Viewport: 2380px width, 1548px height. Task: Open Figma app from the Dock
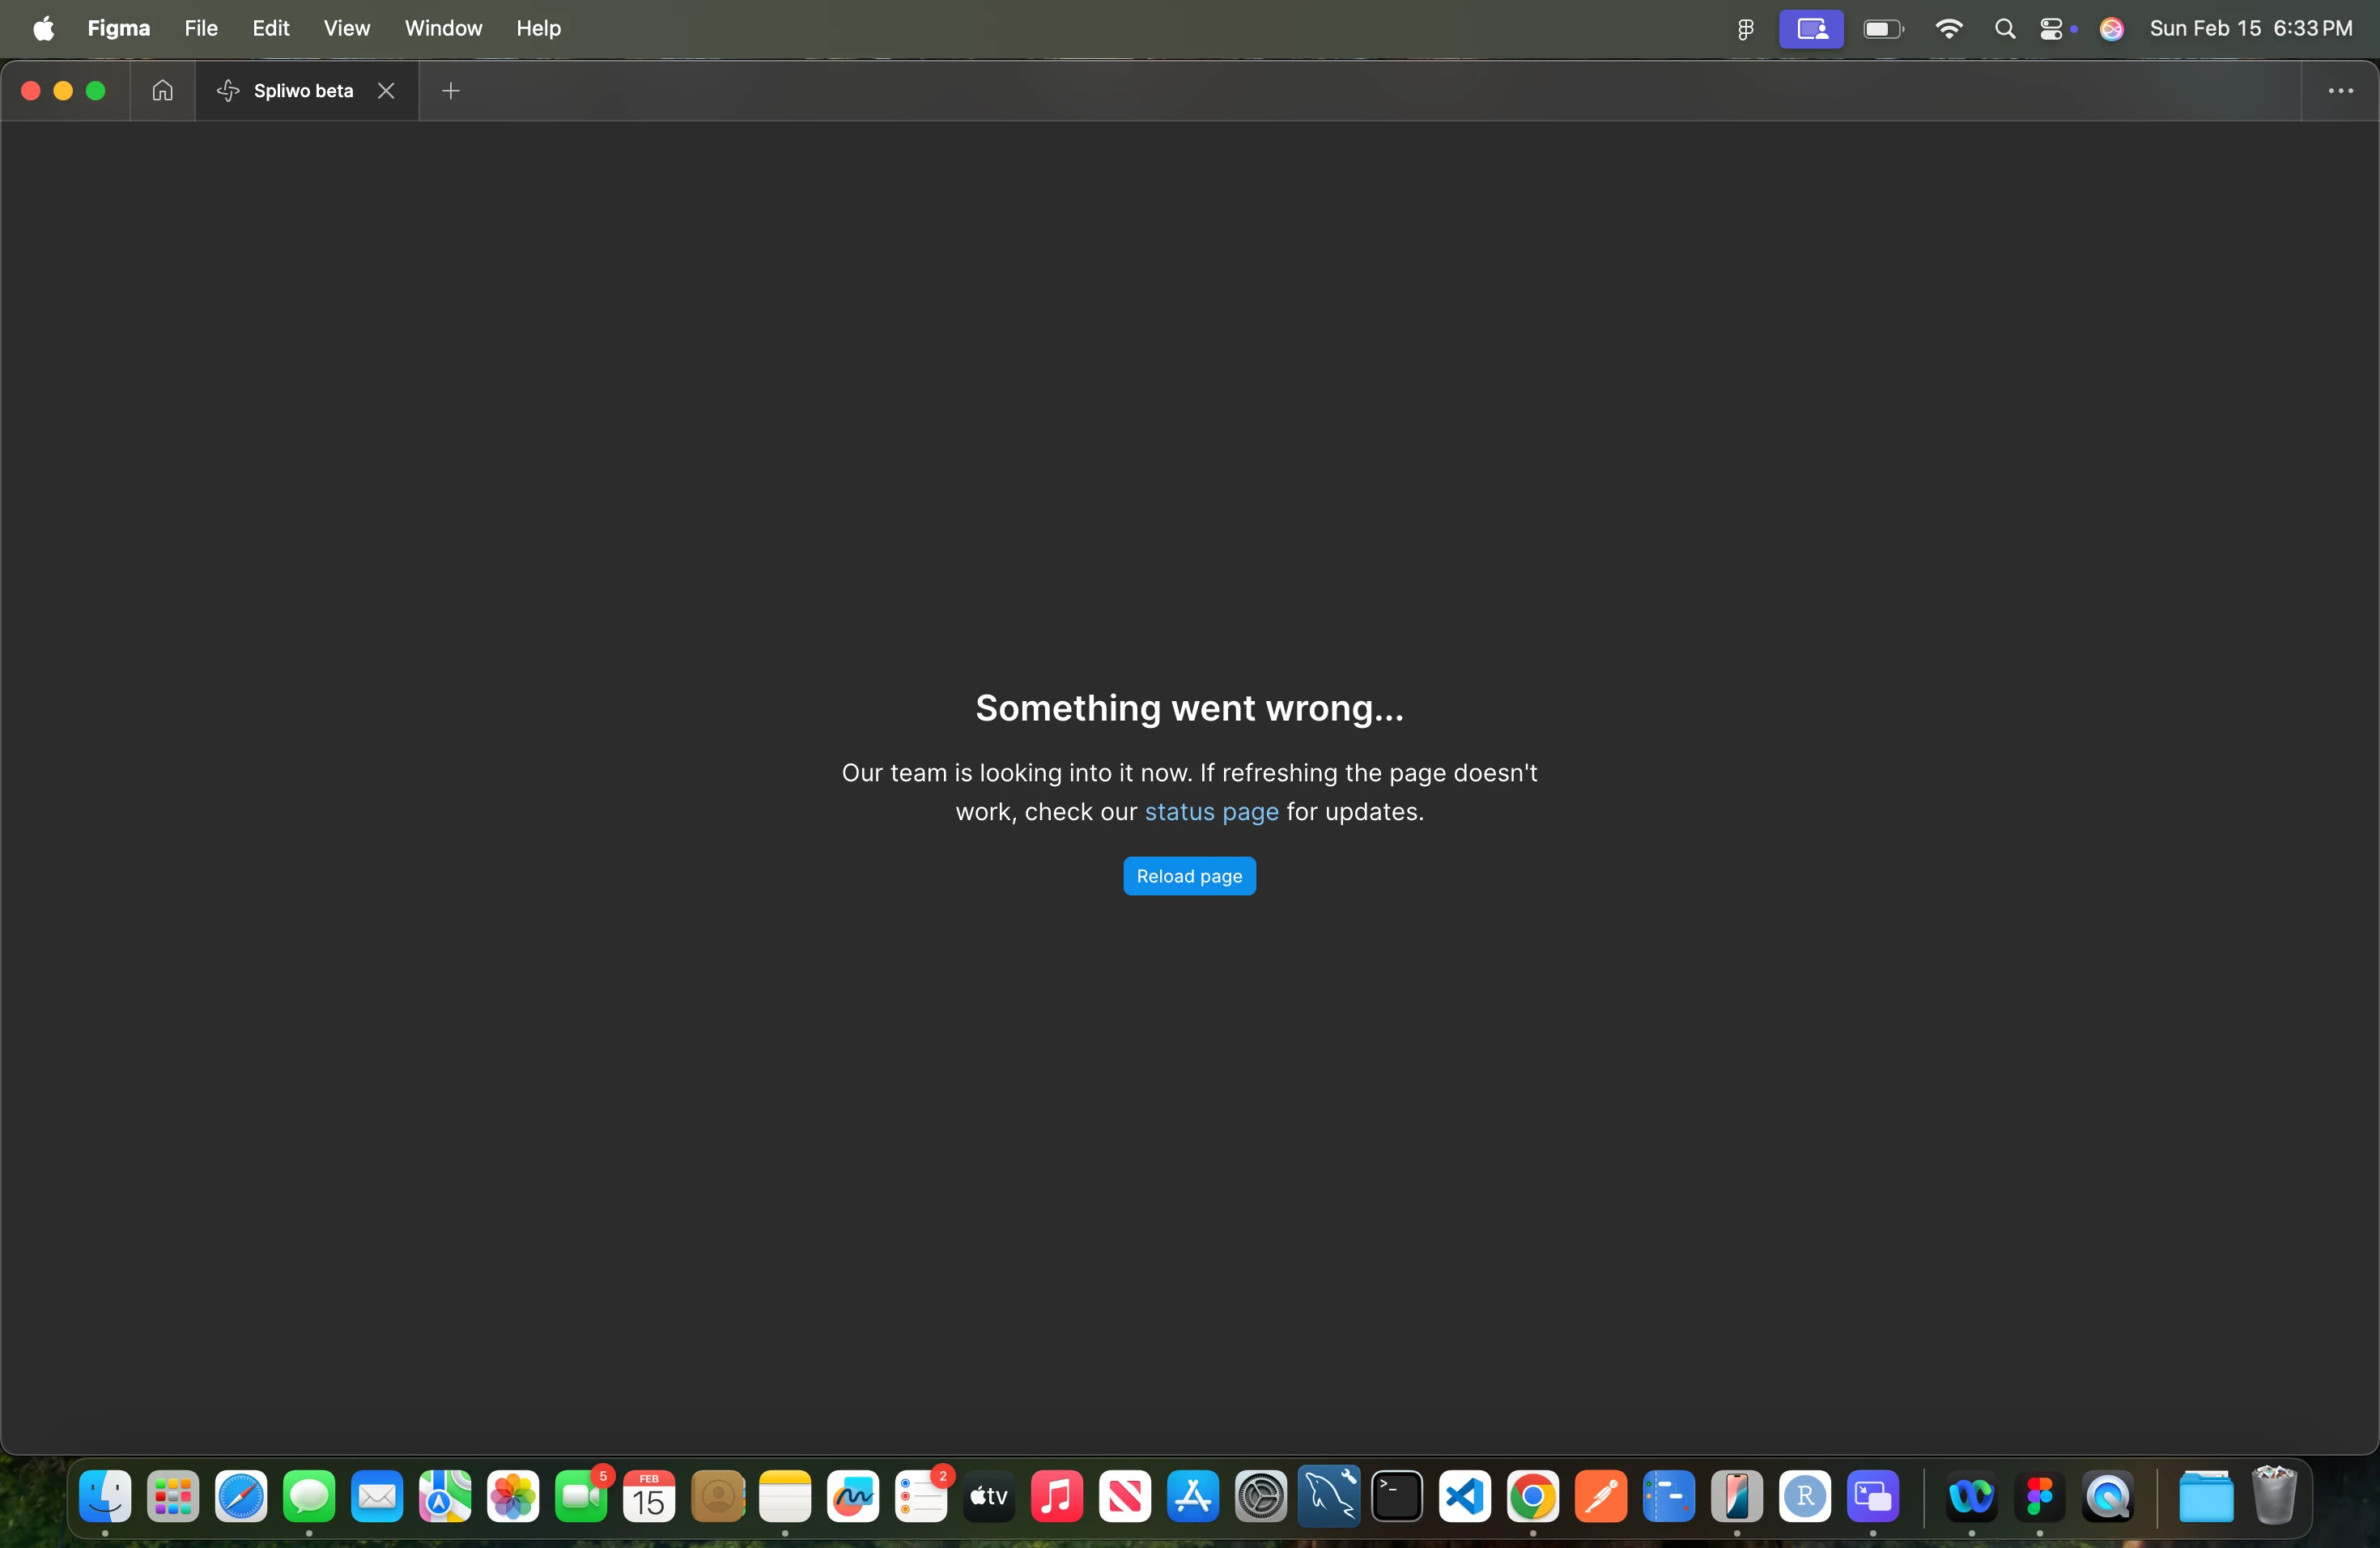pyautogui.click(x=2039, y=1497)
